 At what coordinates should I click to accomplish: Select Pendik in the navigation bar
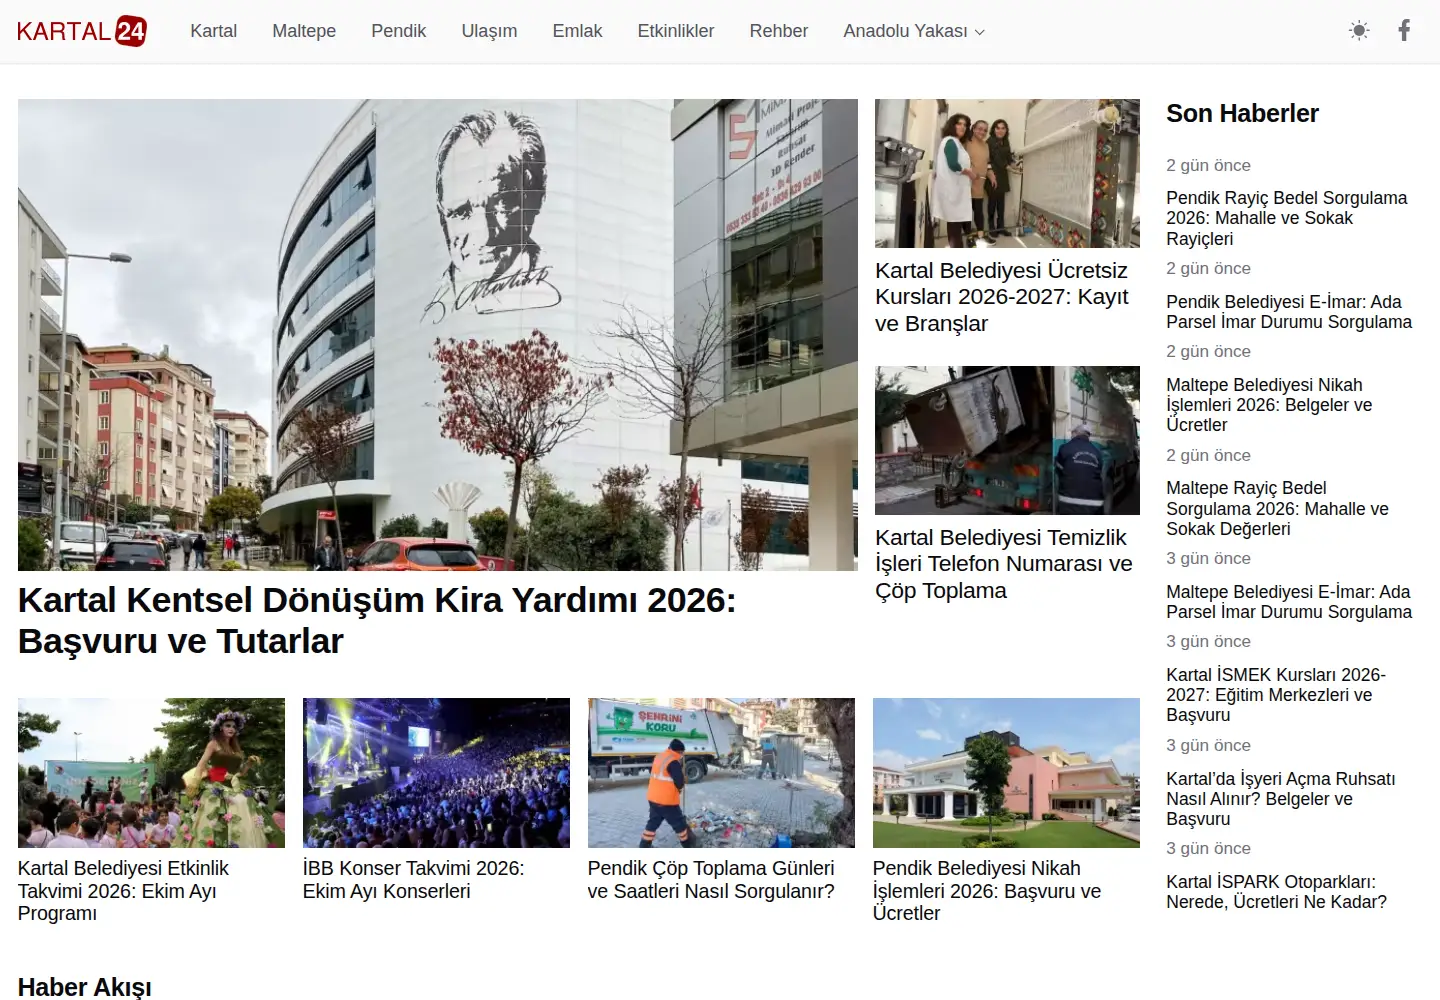399,31
